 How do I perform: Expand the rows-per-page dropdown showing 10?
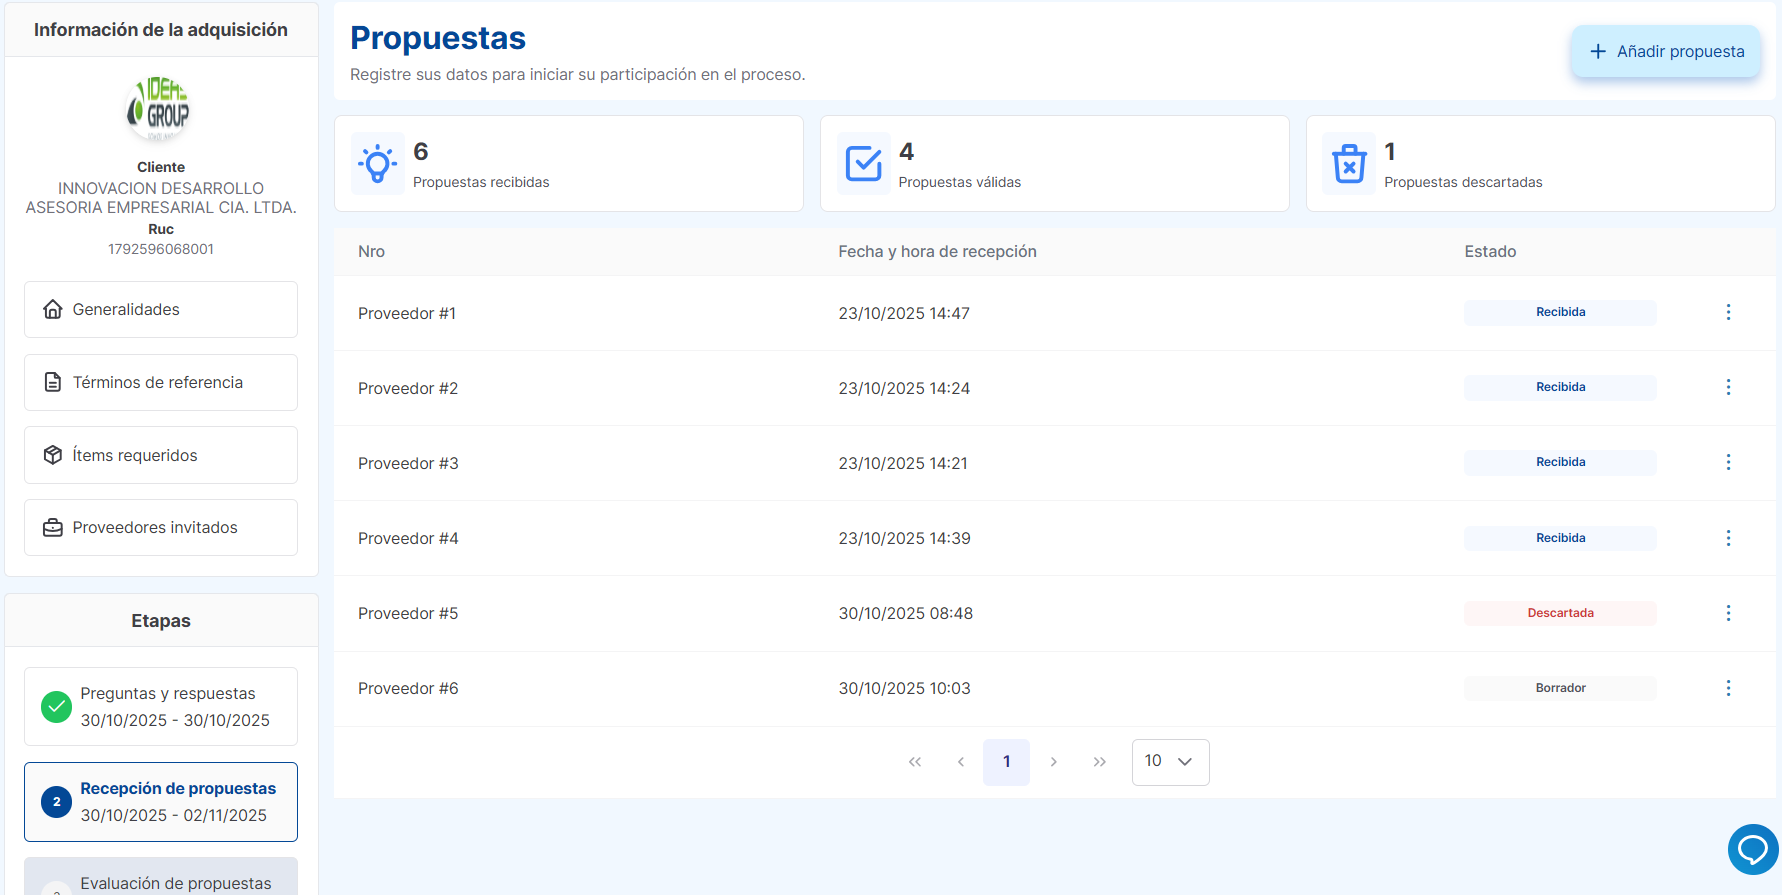(x=1169, y=762)
